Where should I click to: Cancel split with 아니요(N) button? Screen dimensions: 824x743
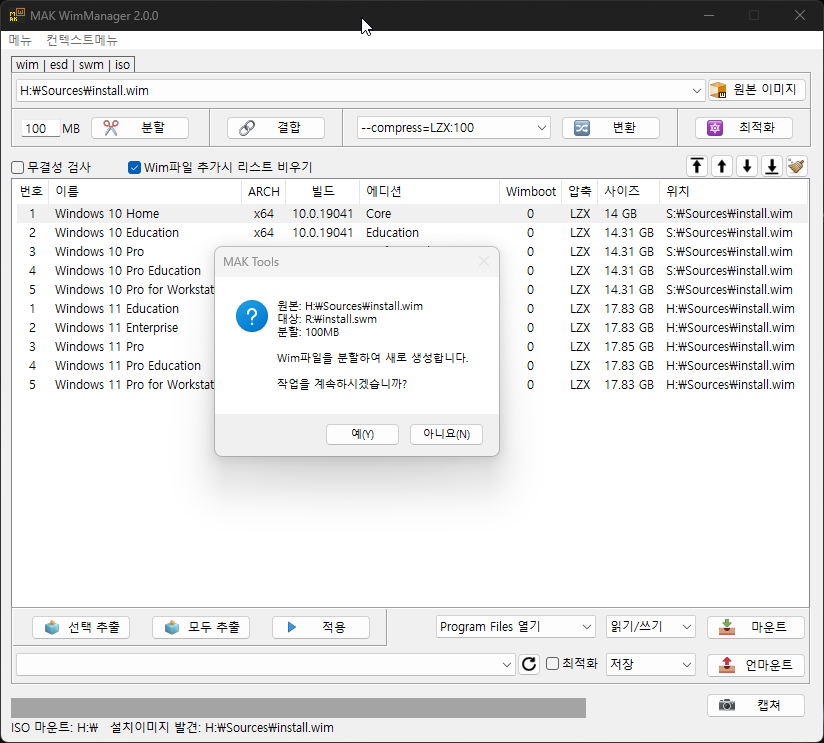click(446, 434)
